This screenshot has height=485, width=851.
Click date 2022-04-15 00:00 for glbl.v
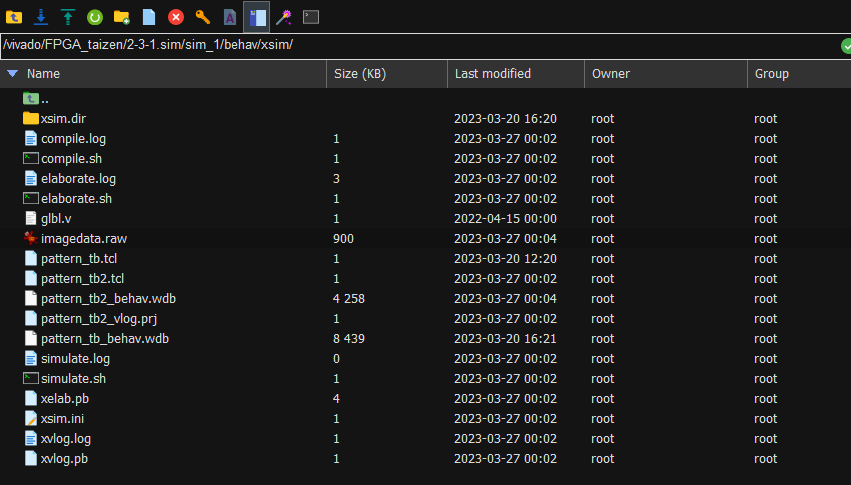(x=505, y=219)
